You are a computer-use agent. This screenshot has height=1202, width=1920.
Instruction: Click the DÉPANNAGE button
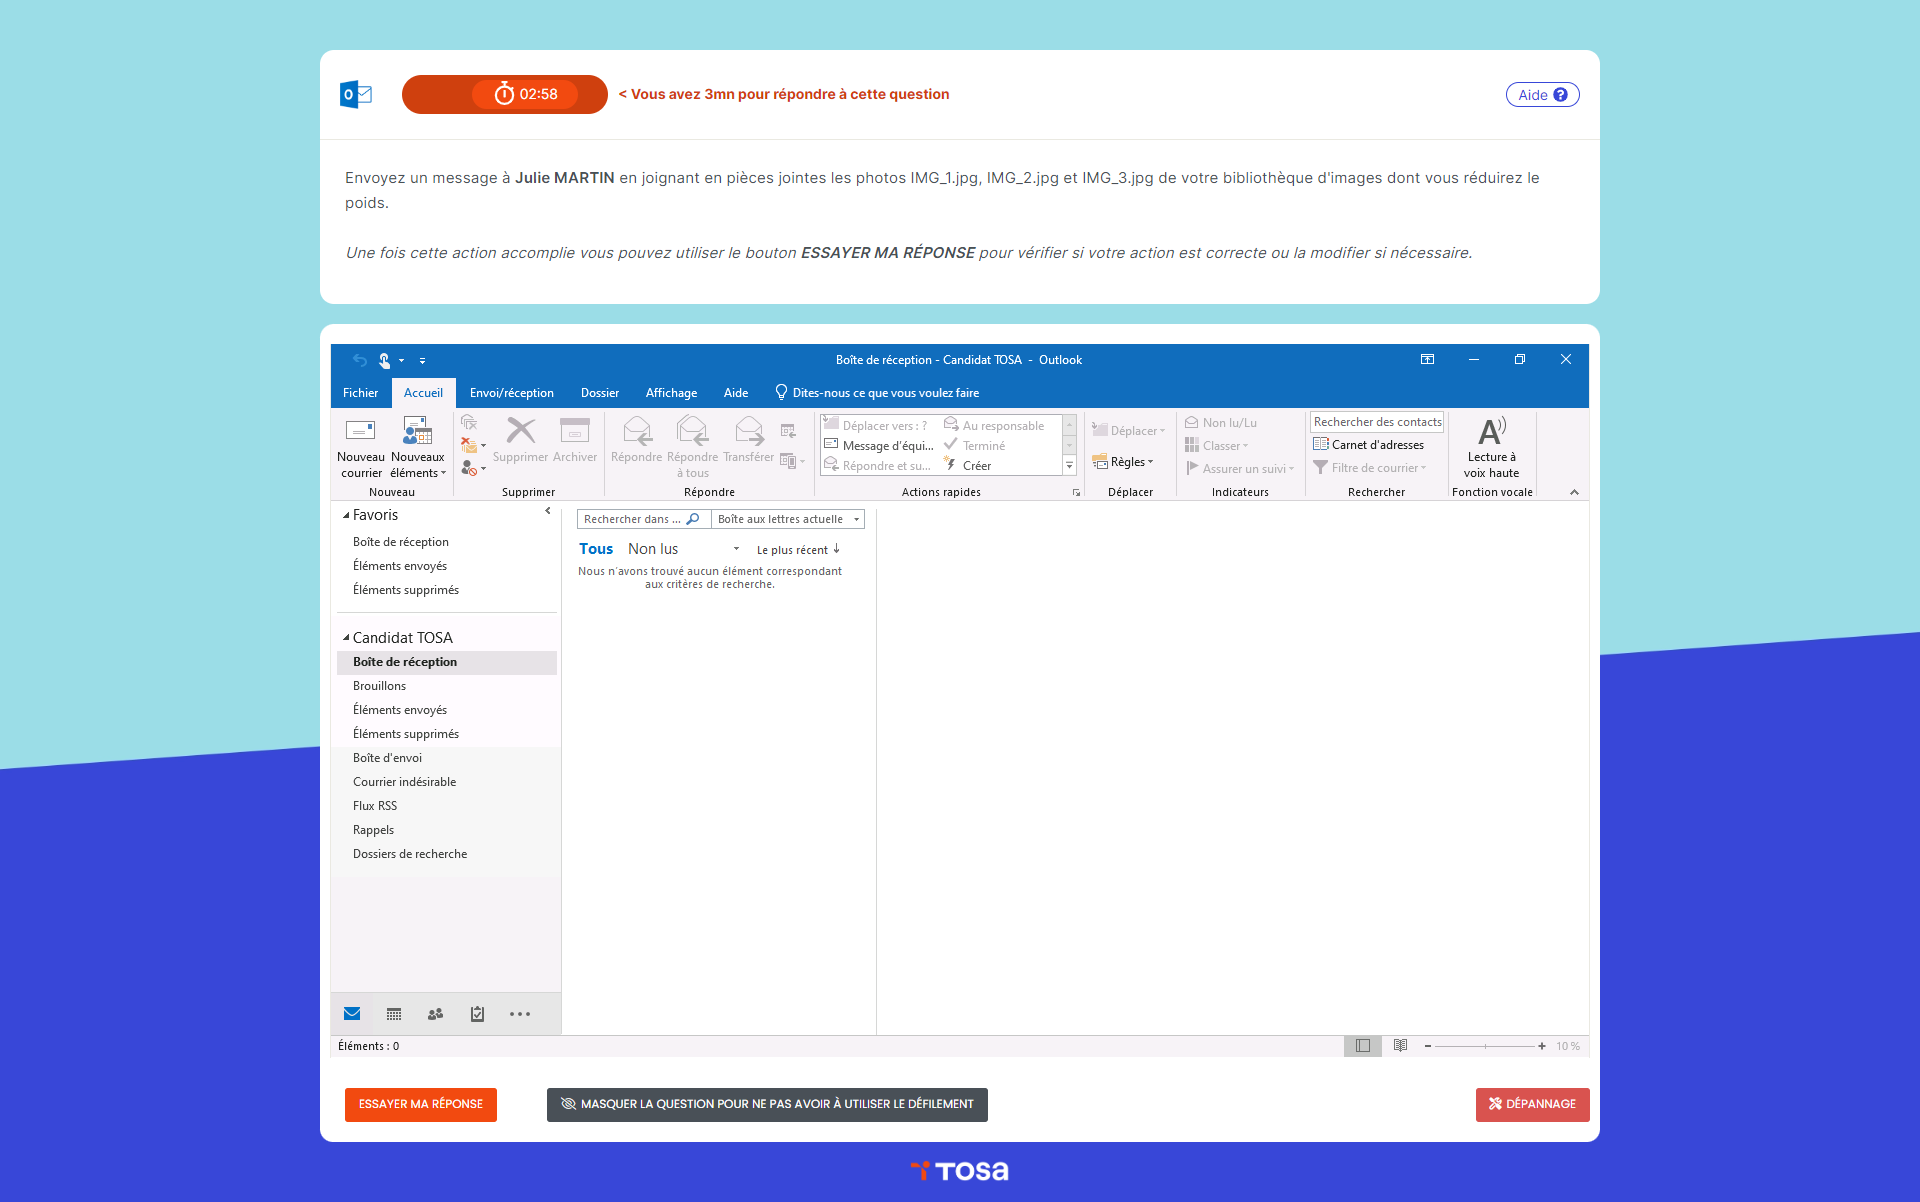click(1532, 1104)
